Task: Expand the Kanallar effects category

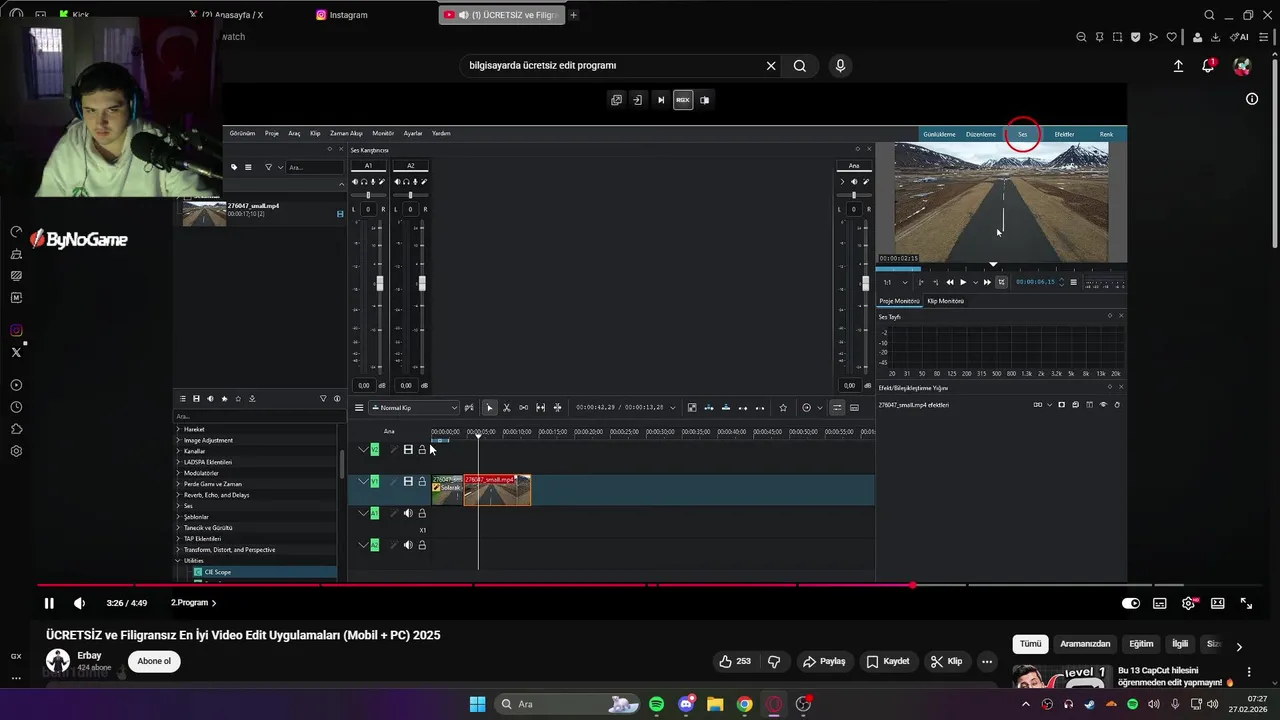Action: (194, 451)
